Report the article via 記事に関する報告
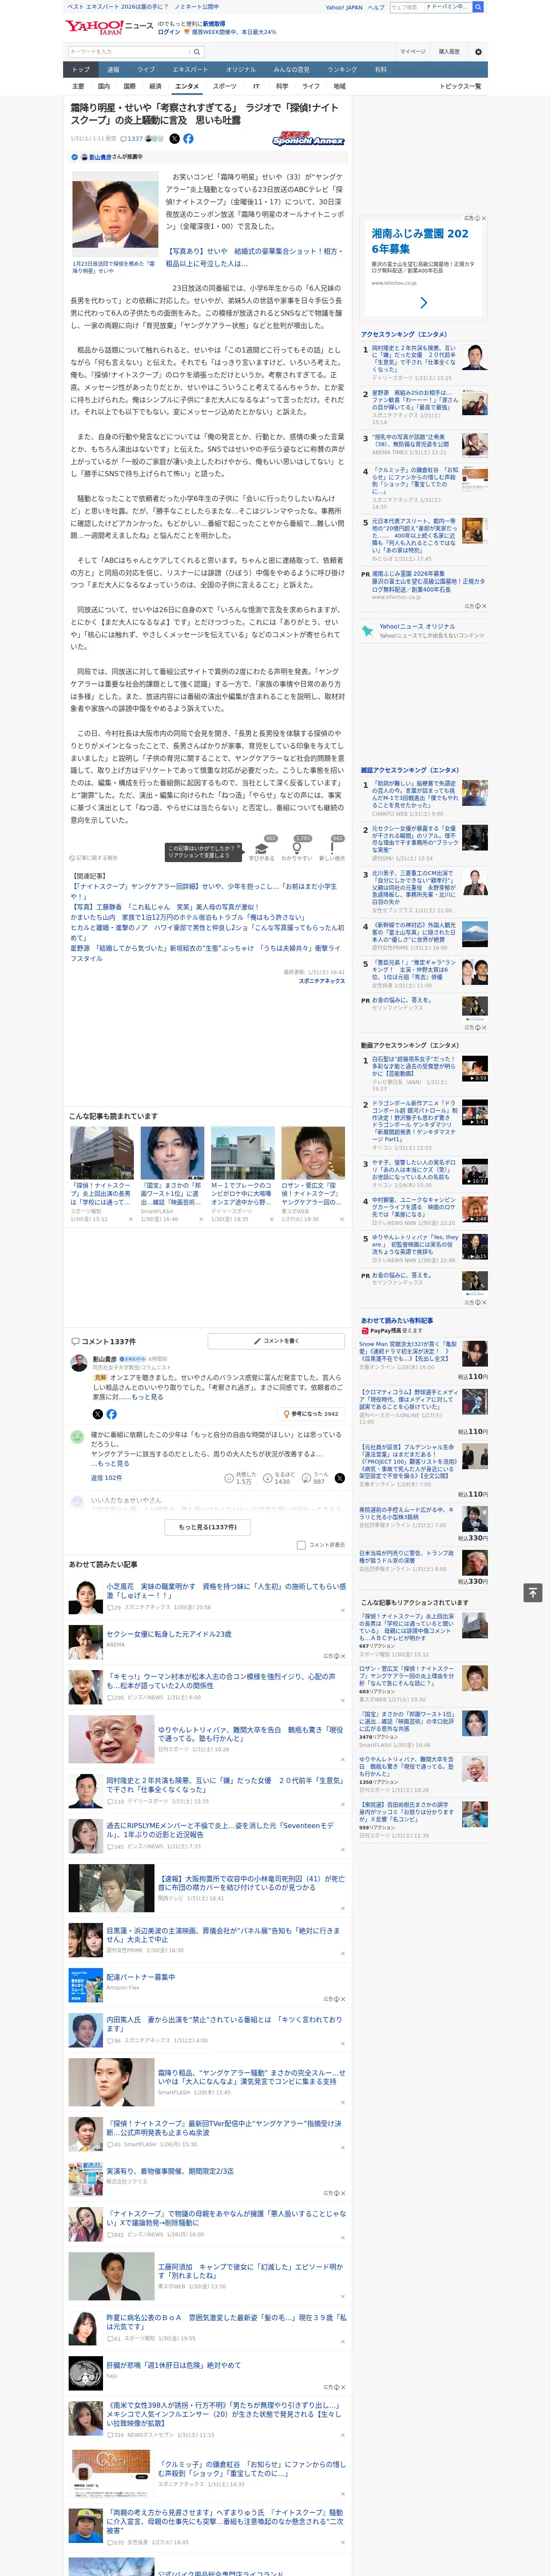This screenshot has width=551, height=2576. [94, 858]
